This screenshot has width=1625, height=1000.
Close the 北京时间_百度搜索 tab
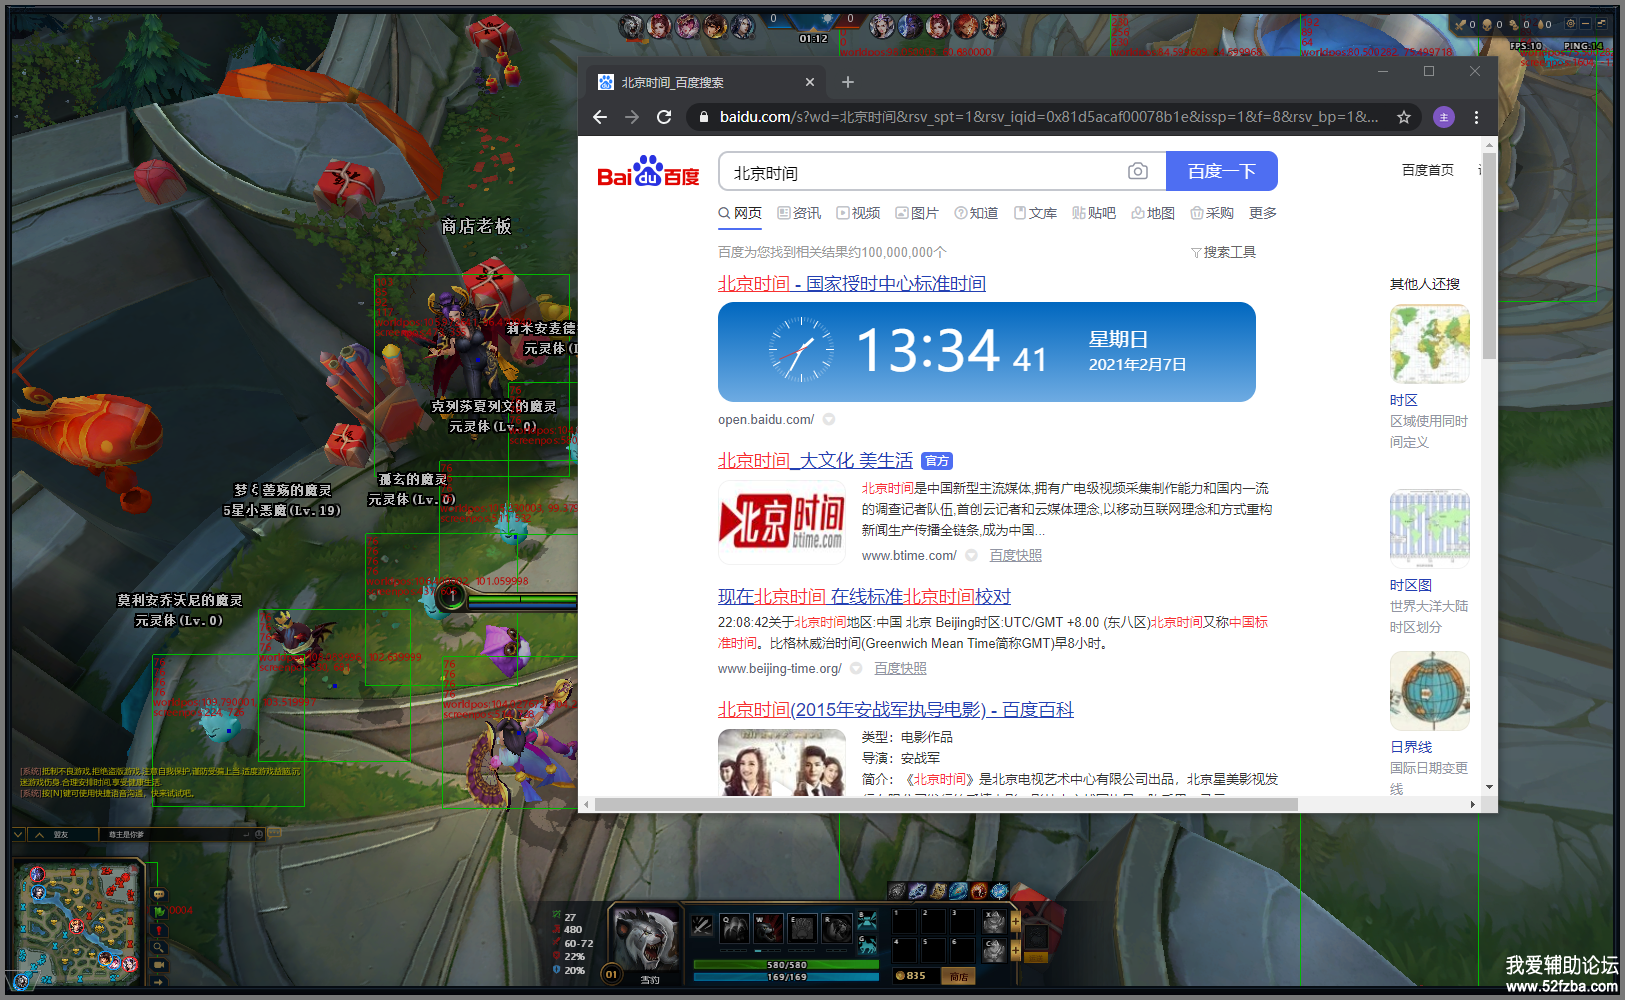pos(810,82)
